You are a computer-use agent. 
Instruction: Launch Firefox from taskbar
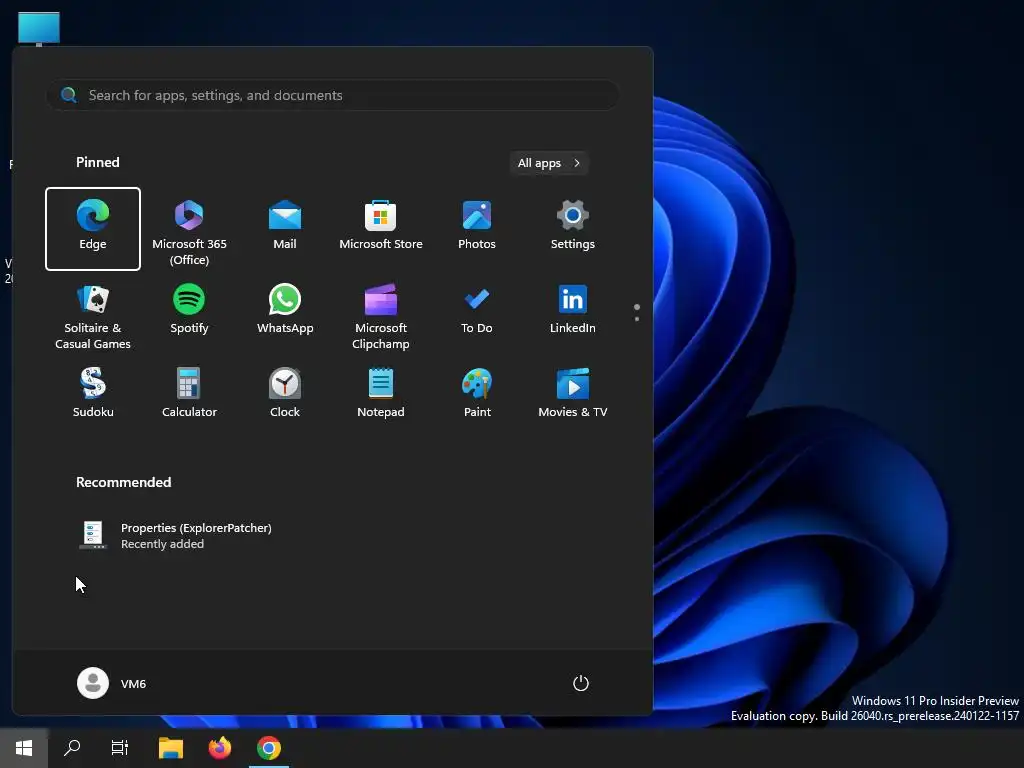click(220, 748)
